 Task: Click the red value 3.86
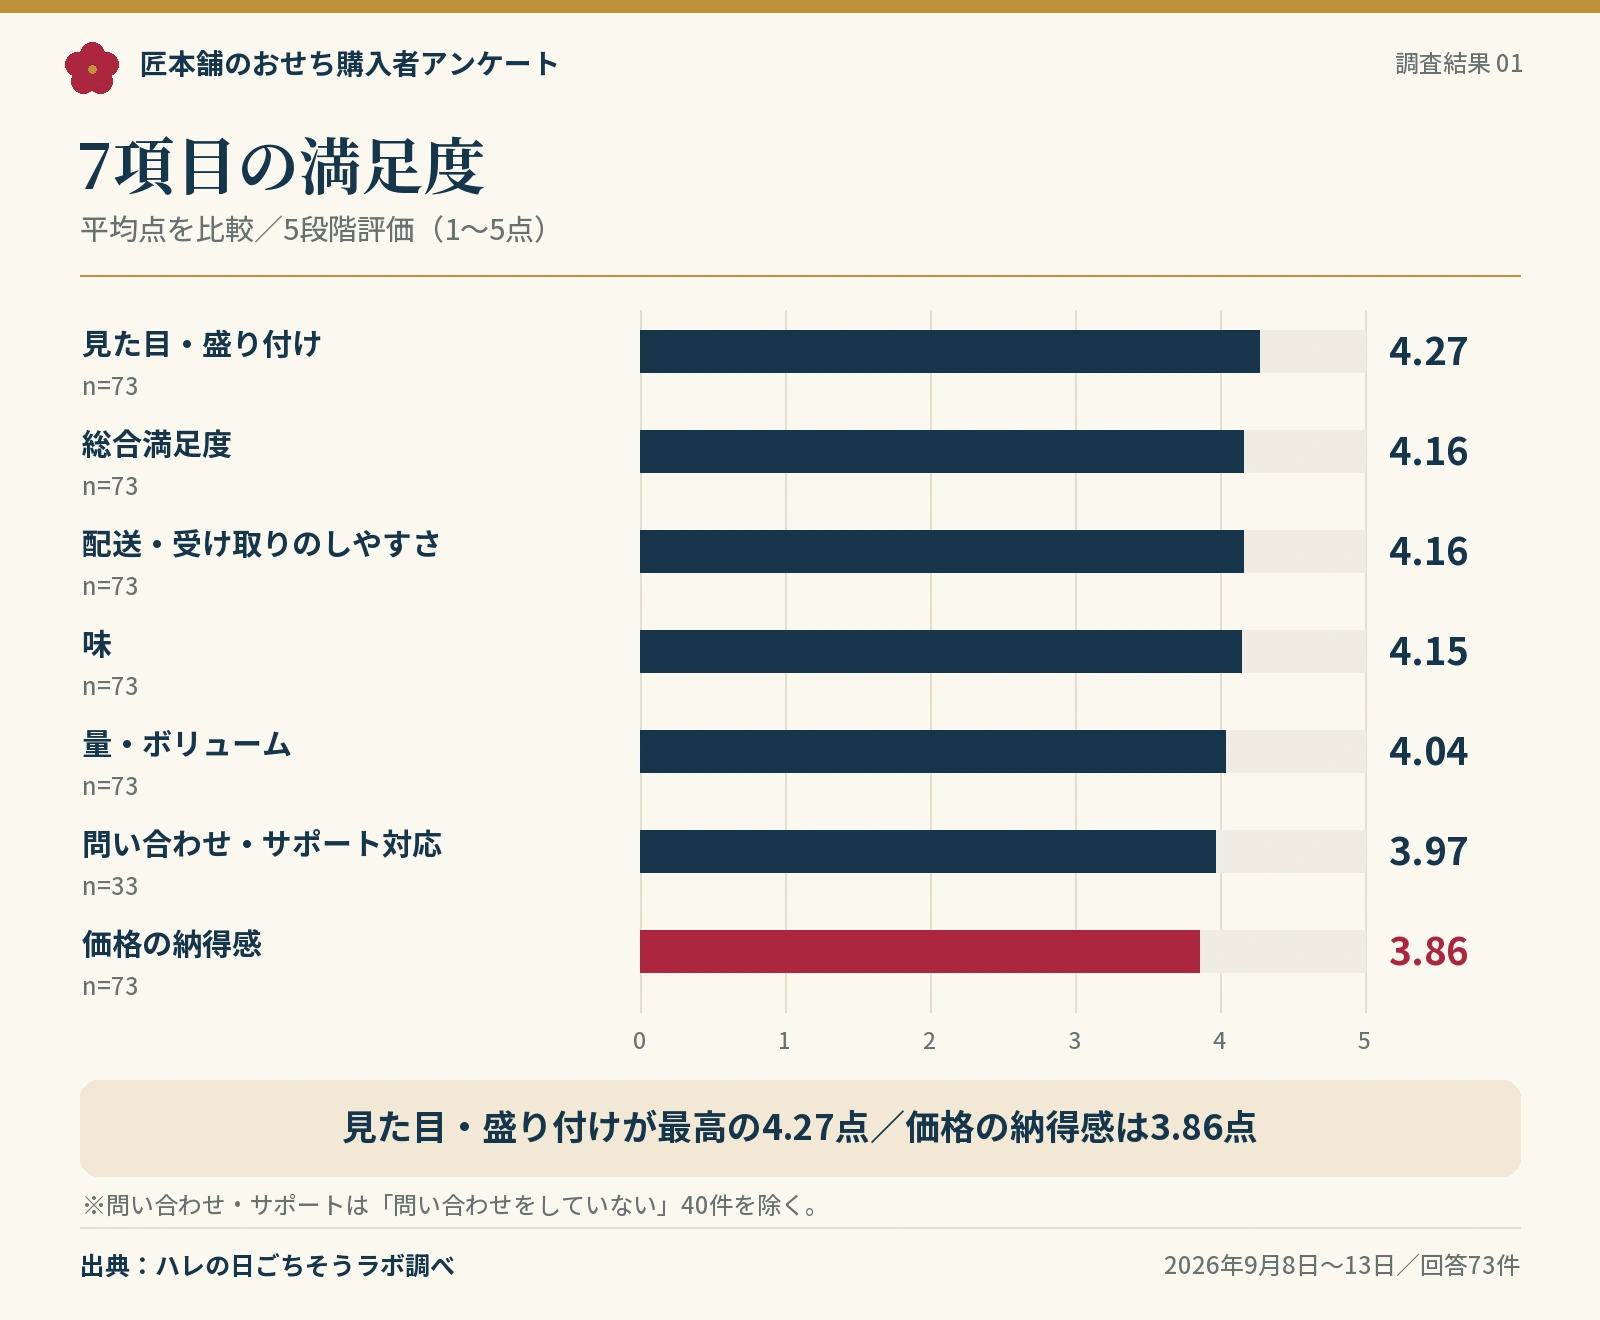pyautogui.click(x=1428, y=952)
